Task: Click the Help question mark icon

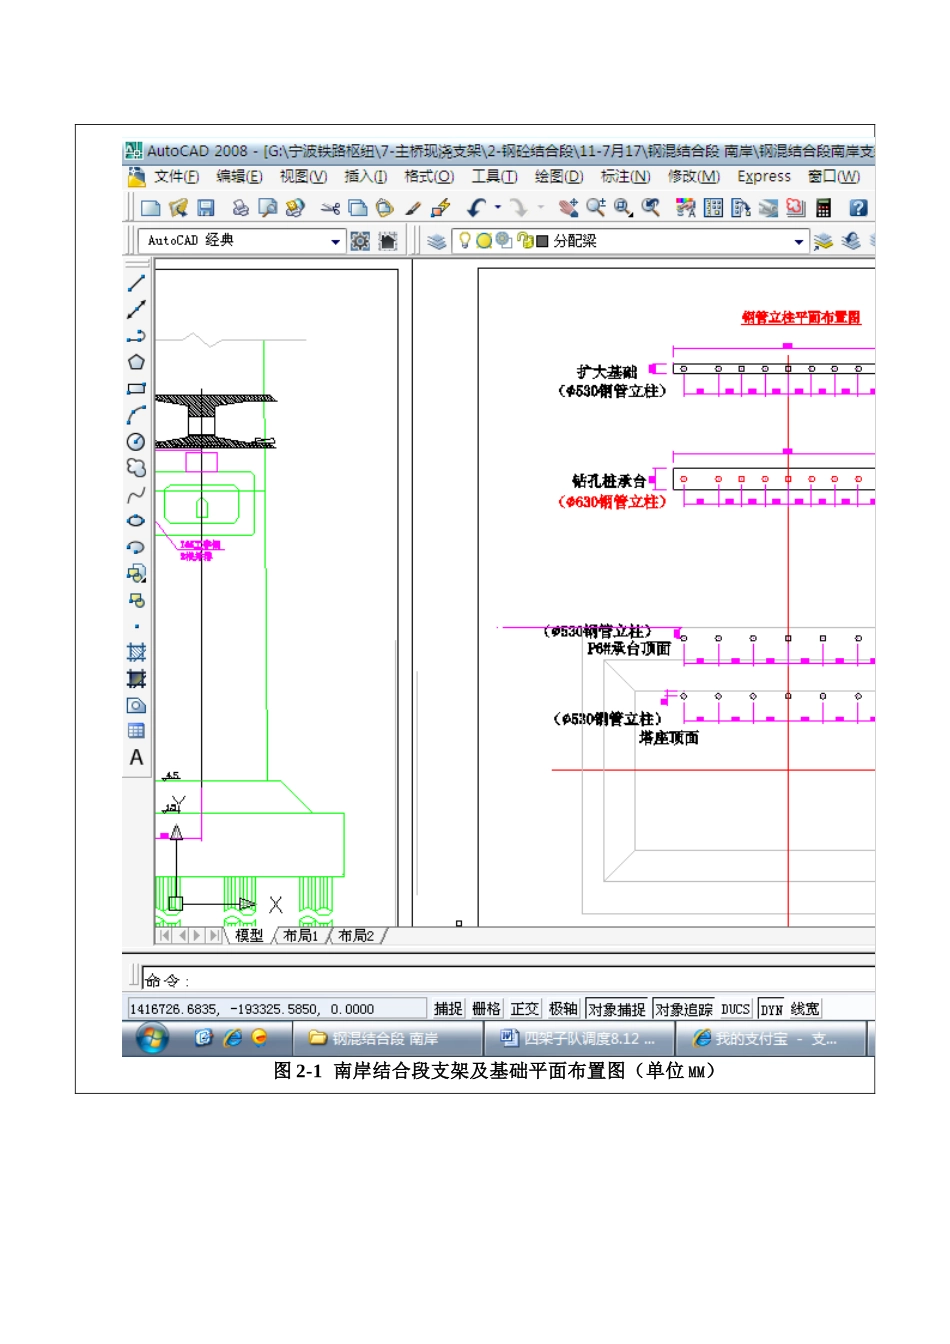Action: tap(858, 208)
